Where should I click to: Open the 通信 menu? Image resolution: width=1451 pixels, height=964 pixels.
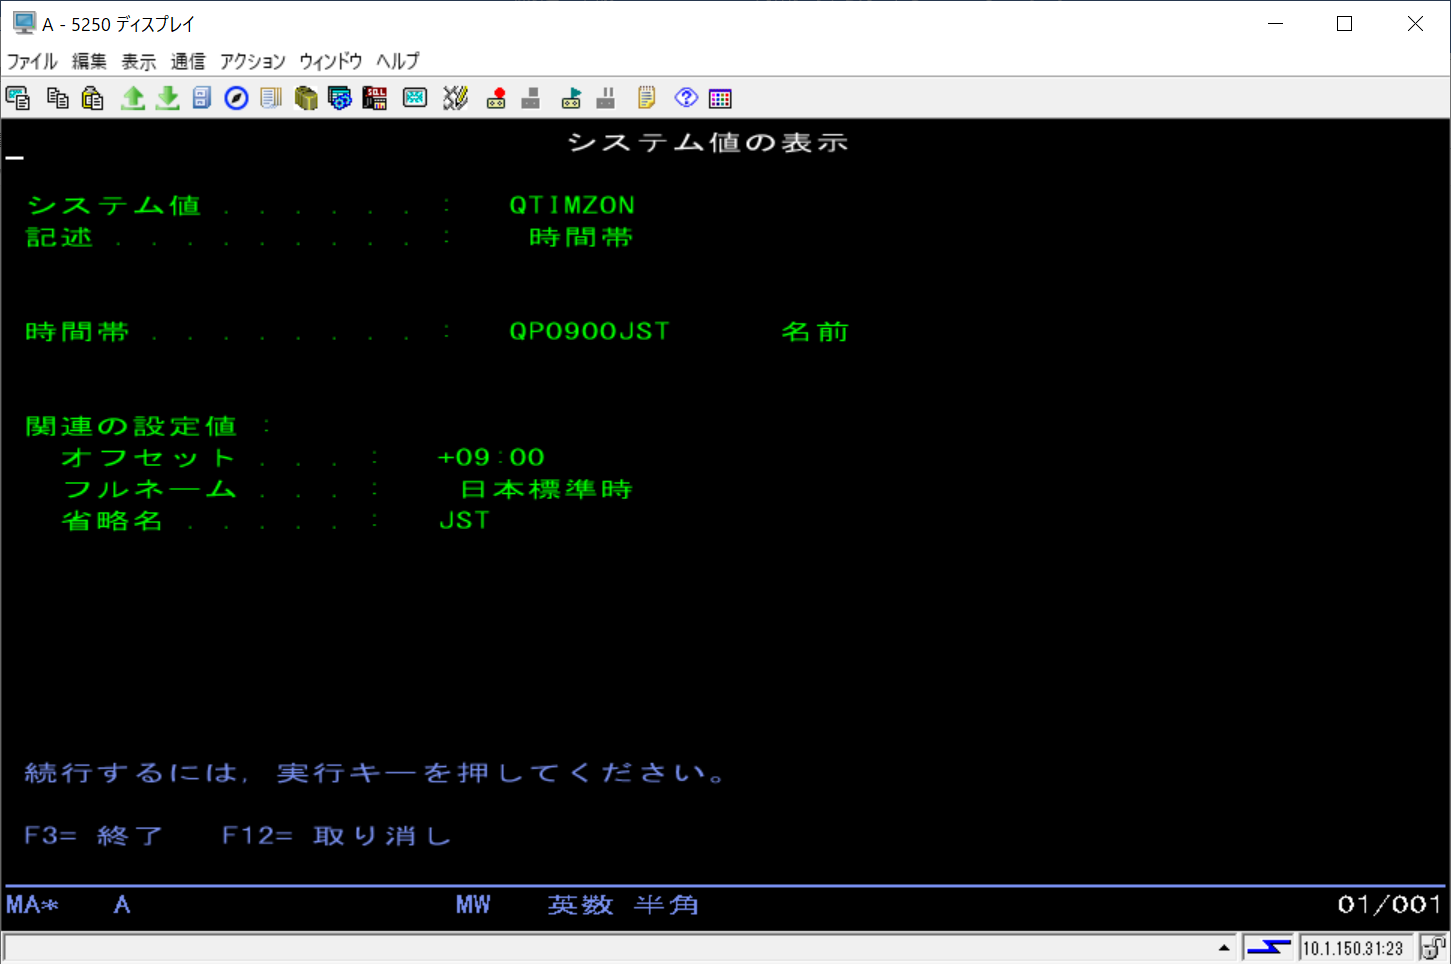188,61
